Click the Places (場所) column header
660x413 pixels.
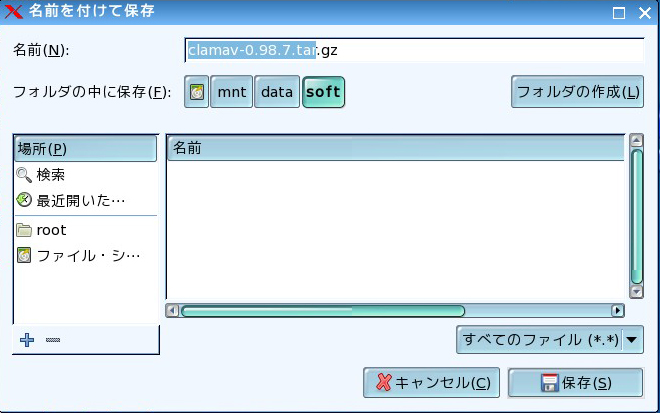86,148
